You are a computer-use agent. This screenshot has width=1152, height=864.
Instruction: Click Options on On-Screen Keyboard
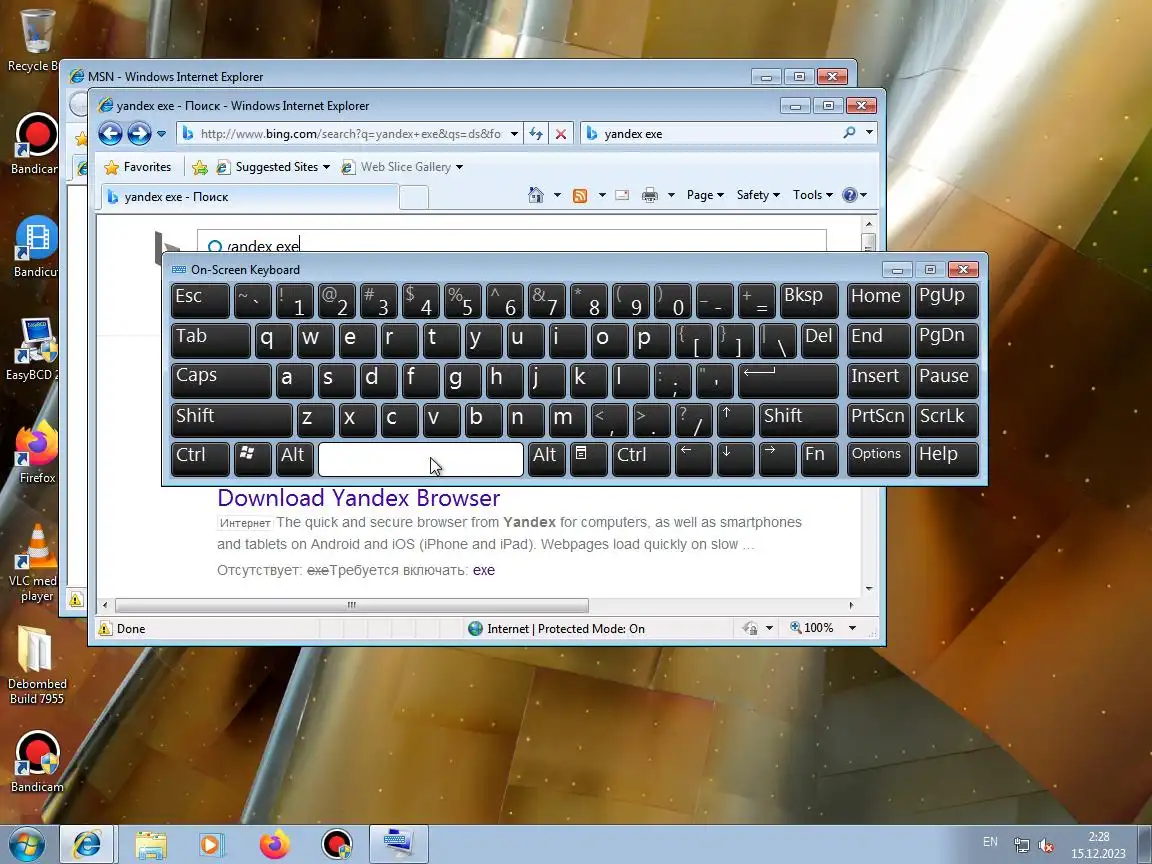(x=878, y=459)
